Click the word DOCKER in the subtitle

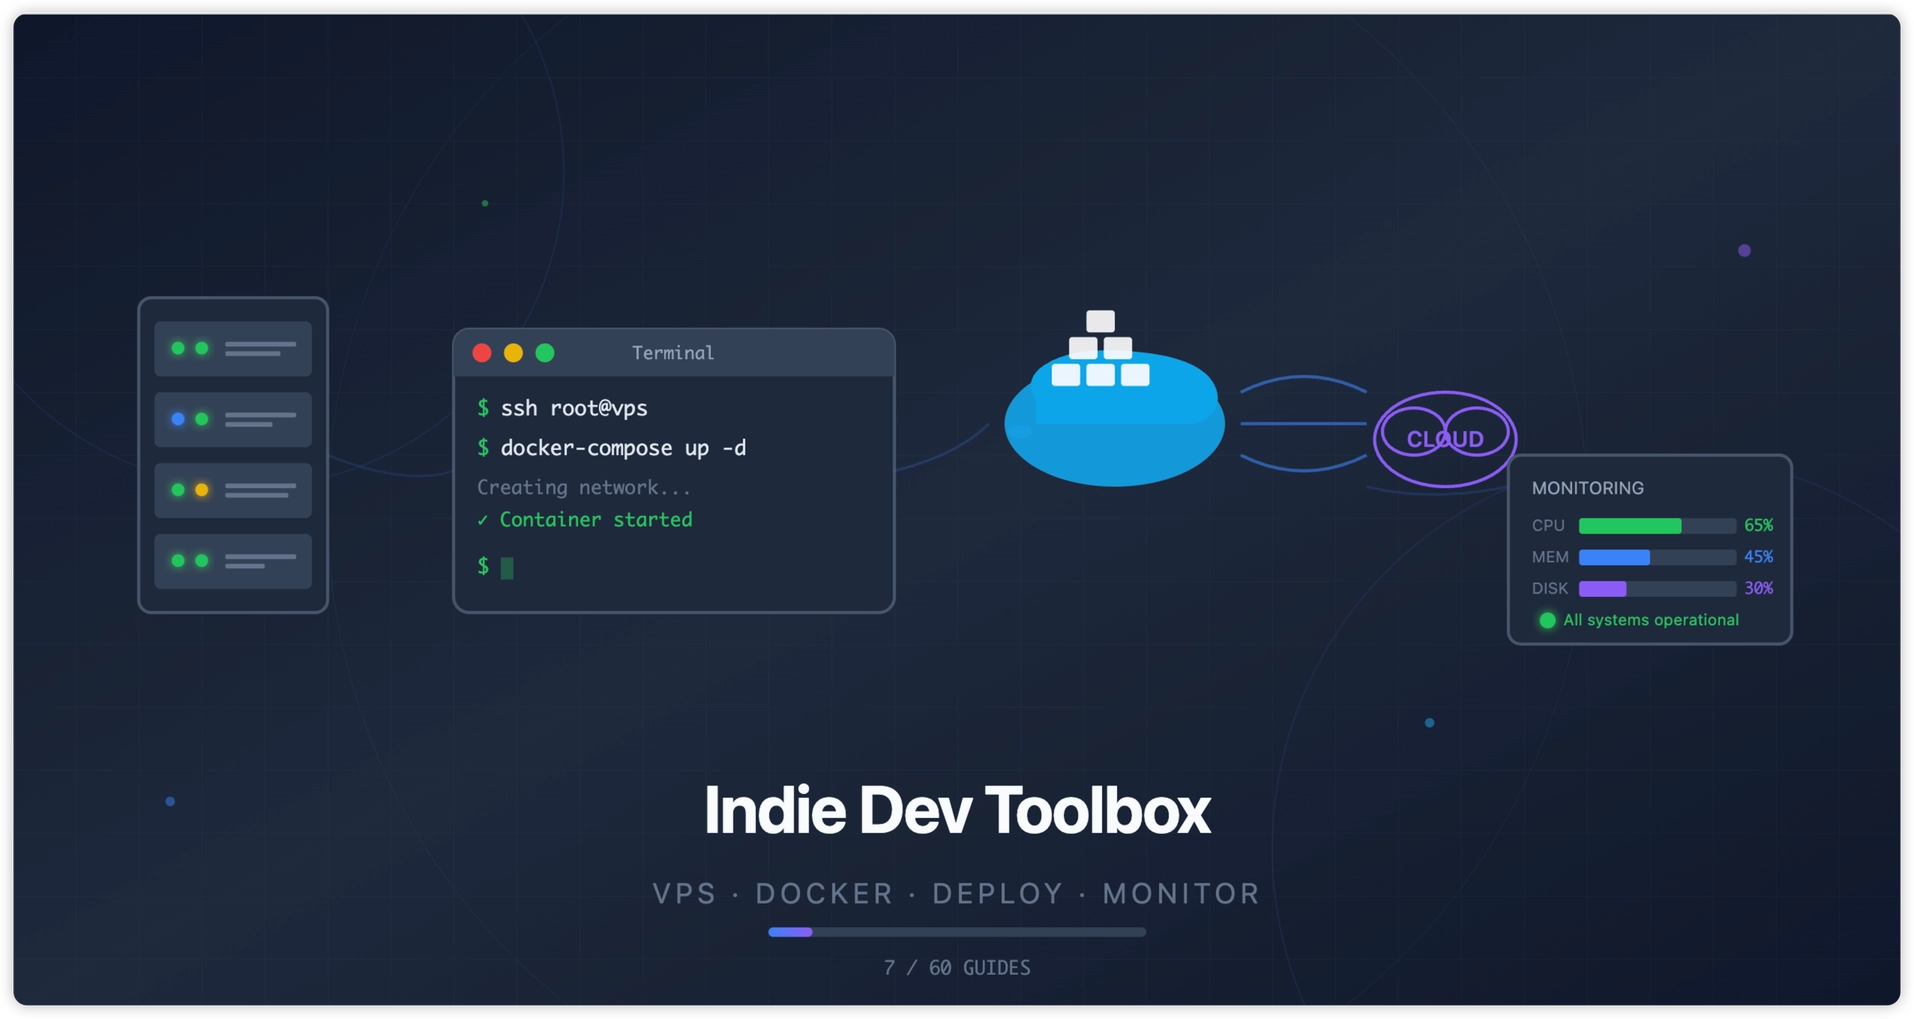pyautogui.click(x=825, y=893)
